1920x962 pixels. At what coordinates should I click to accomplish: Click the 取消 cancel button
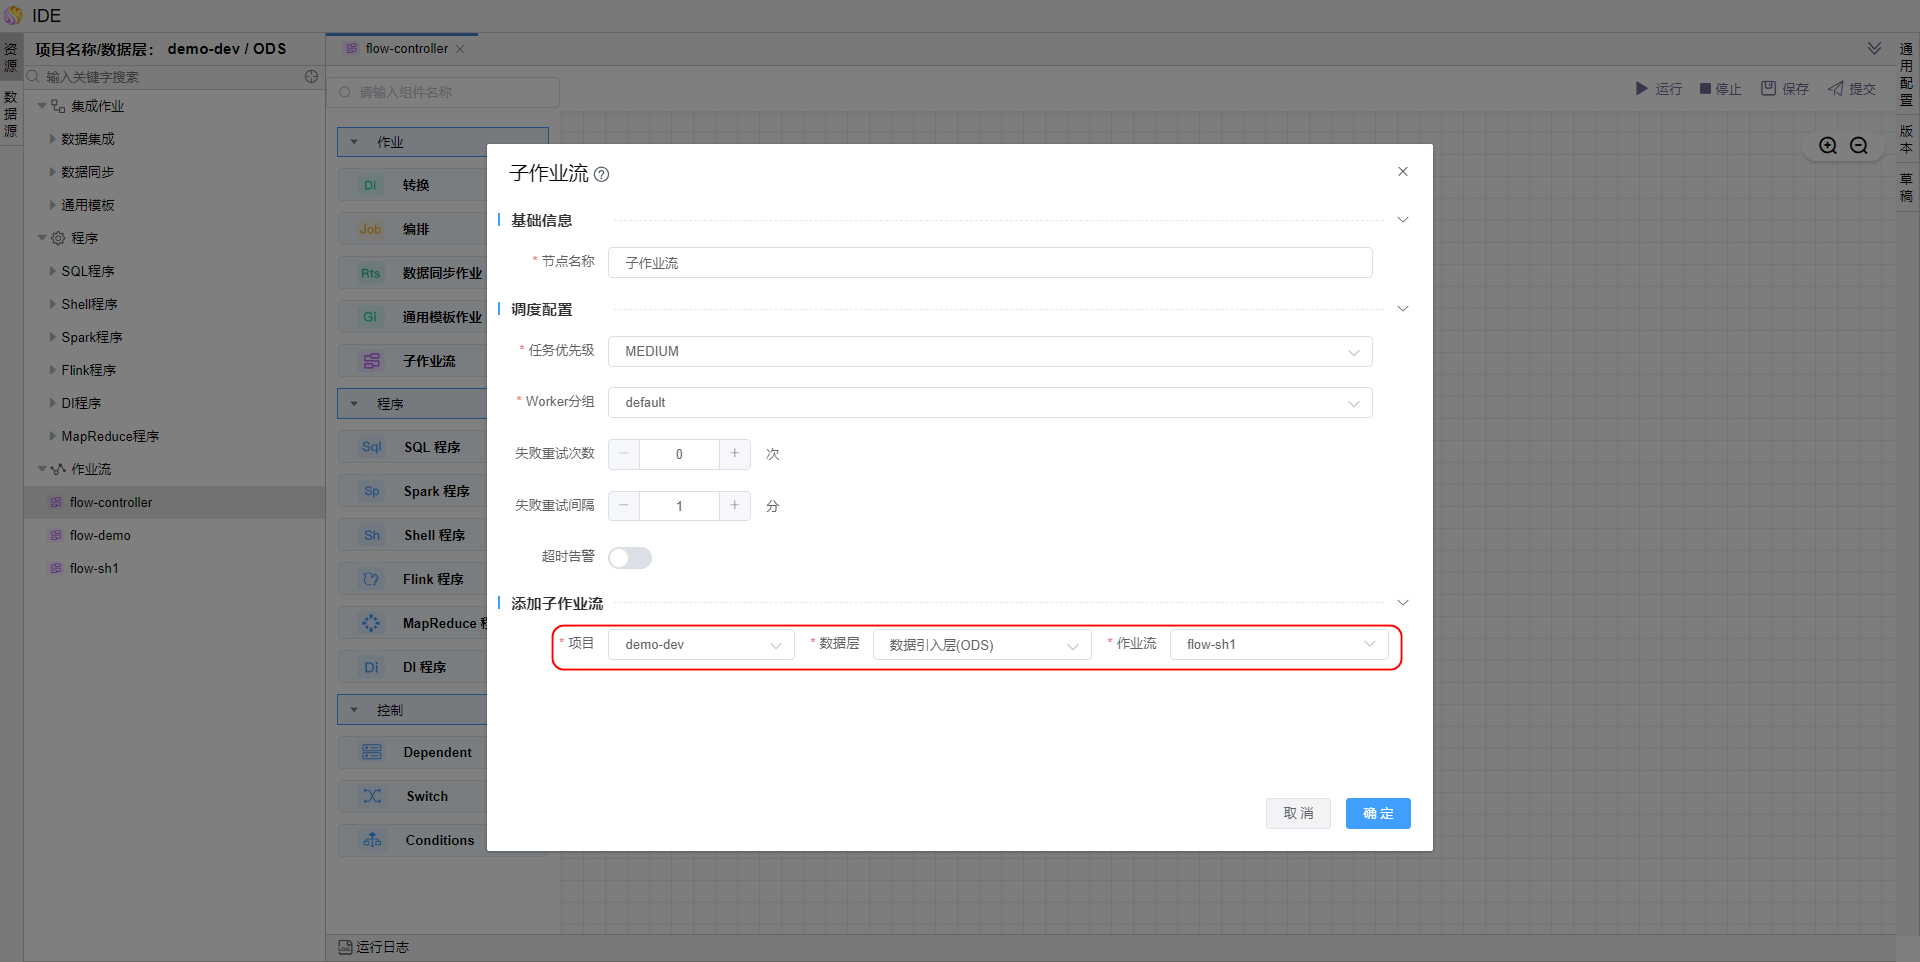coord(1297,814)
